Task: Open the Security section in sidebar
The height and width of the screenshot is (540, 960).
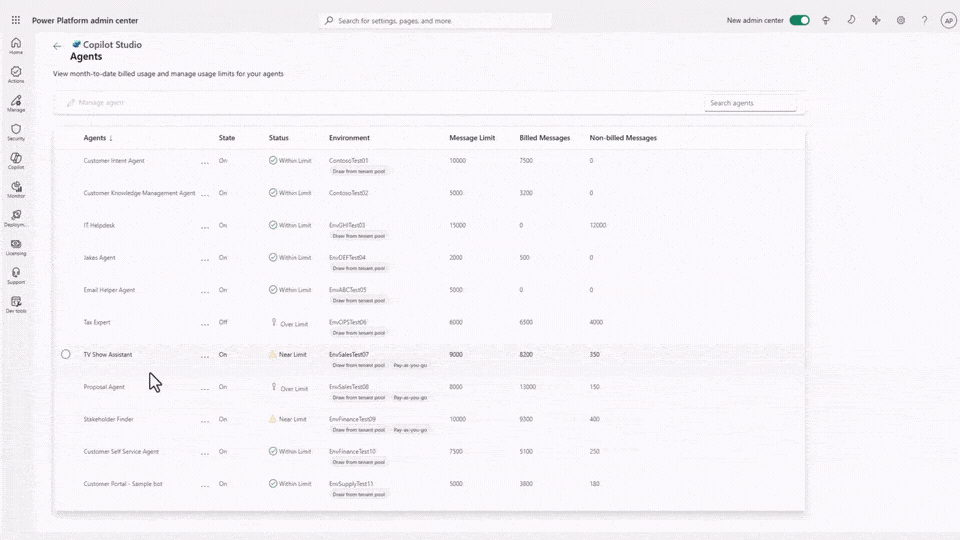Action: click(x=16, y=132)
